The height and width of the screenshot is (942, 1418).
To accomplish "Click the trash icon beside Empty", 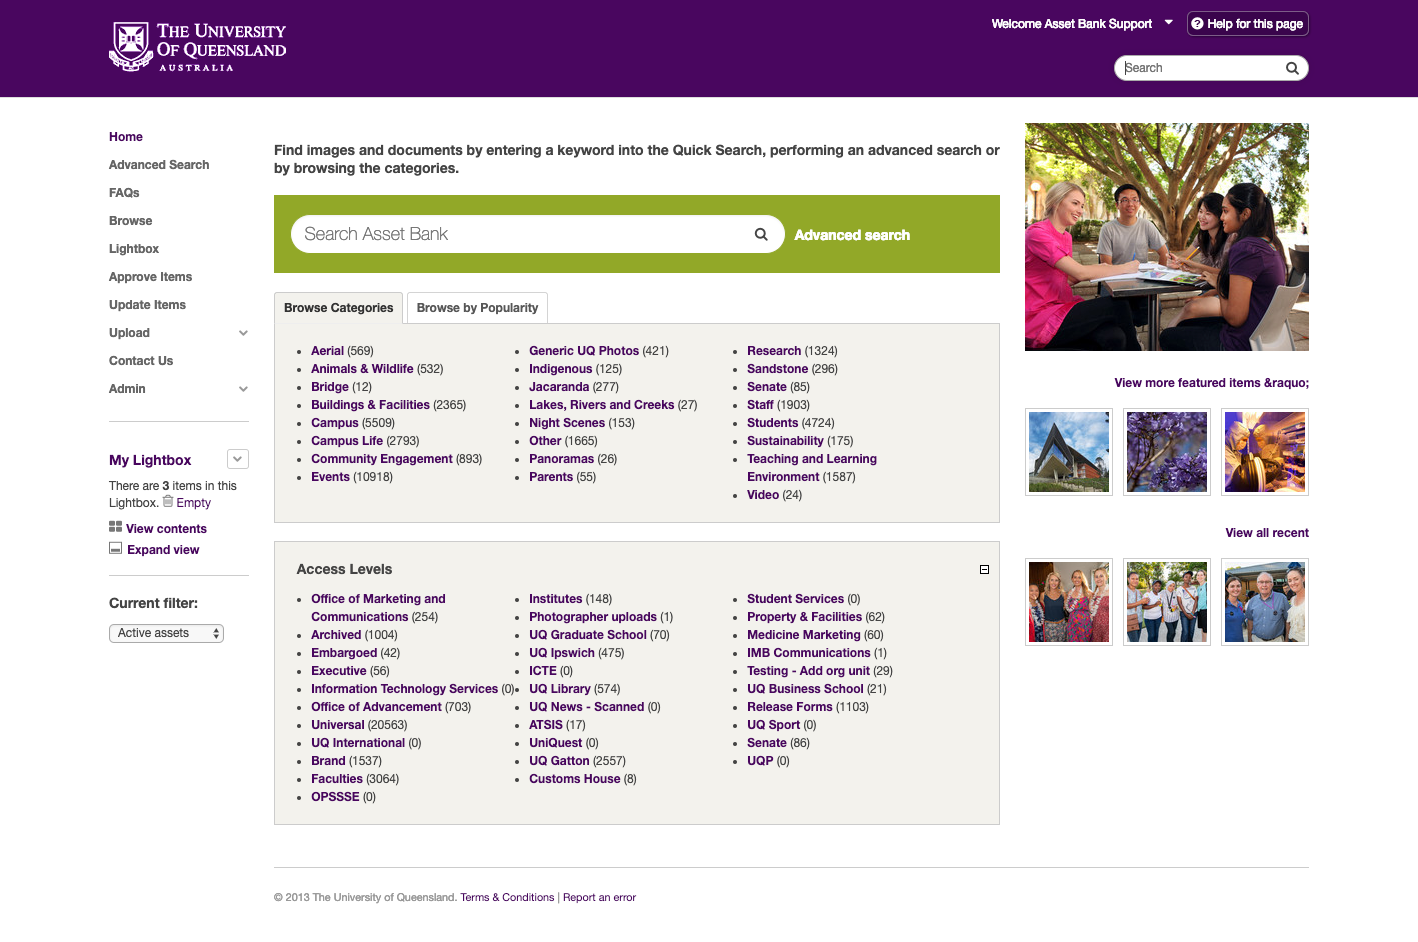I will [x=168, y=502].
